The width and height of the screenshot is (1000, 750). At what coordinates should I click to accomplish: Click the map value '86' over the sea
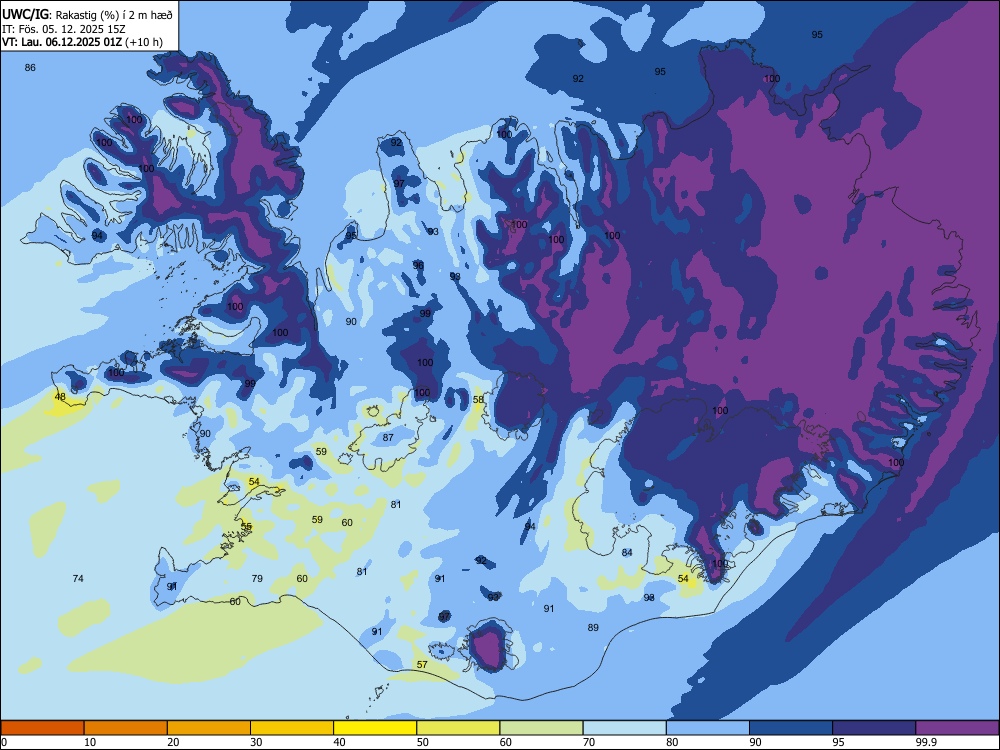[x=30, y=68]
